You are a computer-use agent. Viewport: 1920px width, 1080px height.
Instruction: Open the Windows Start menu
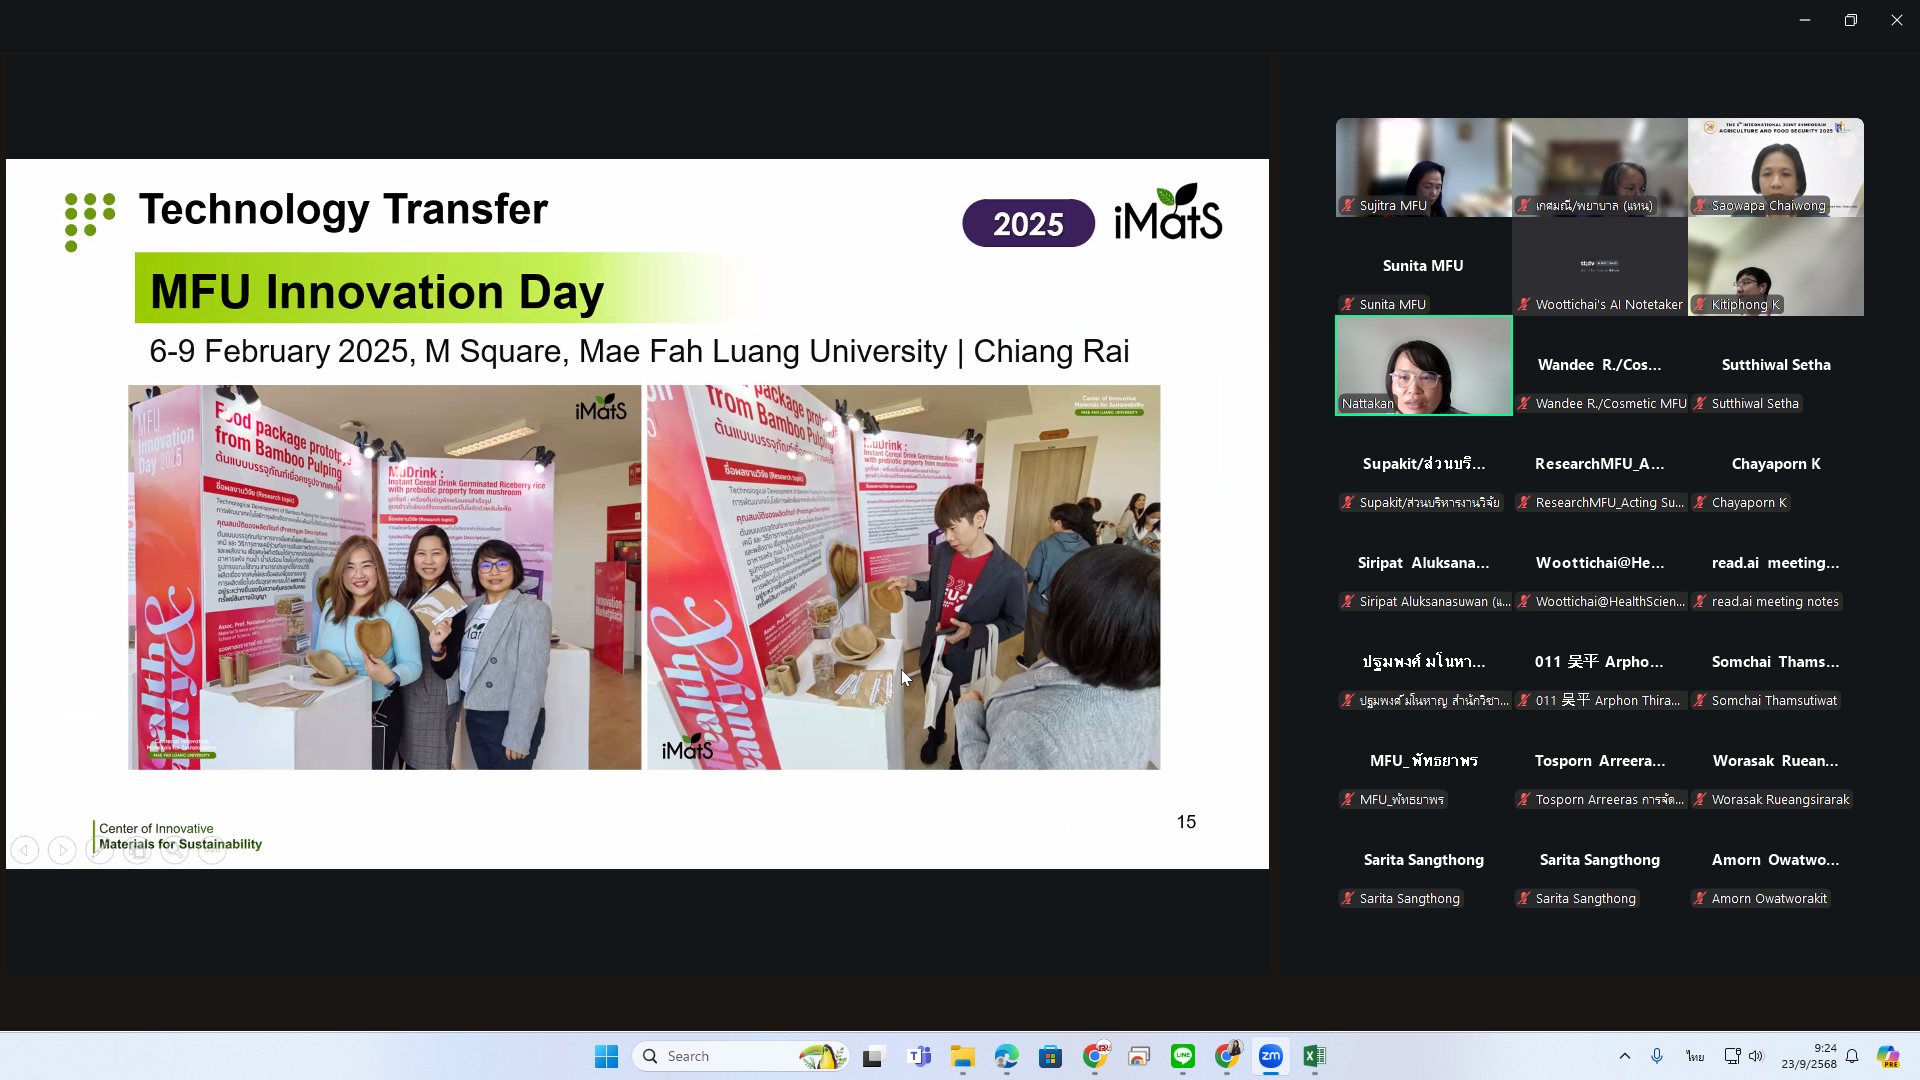pos(606,1056)
